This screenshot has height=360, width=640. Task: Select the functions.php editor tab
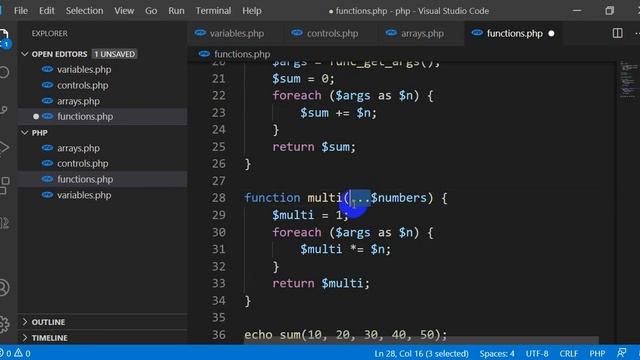pyautogui.click(x=514, y=33)
